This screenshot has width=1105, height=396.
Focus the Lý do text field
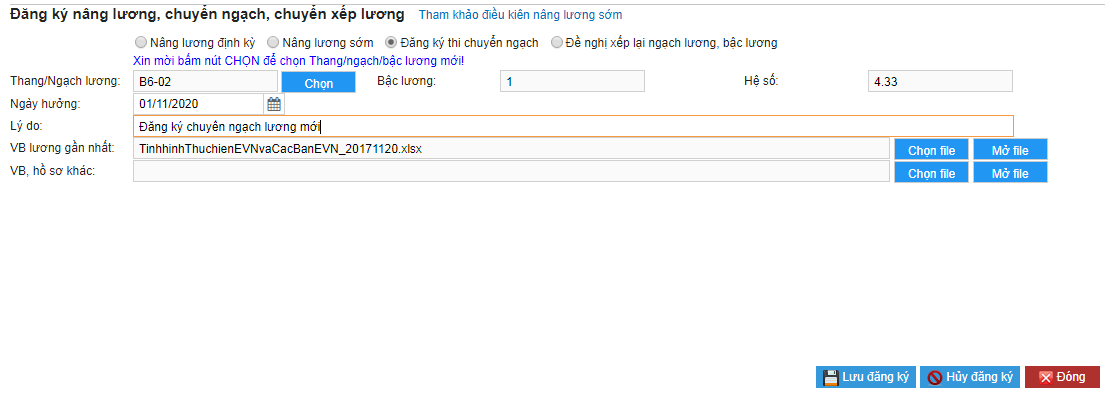[x=573, y=126]
